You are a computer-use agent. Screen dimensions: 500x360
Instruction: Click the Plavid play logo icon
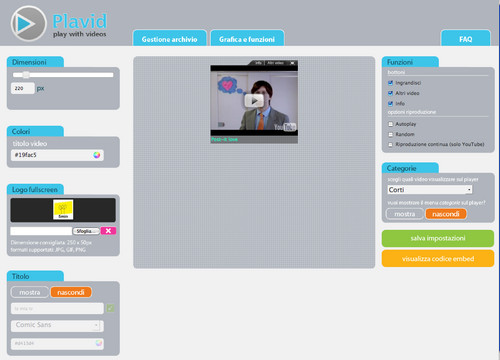[28, 24]
